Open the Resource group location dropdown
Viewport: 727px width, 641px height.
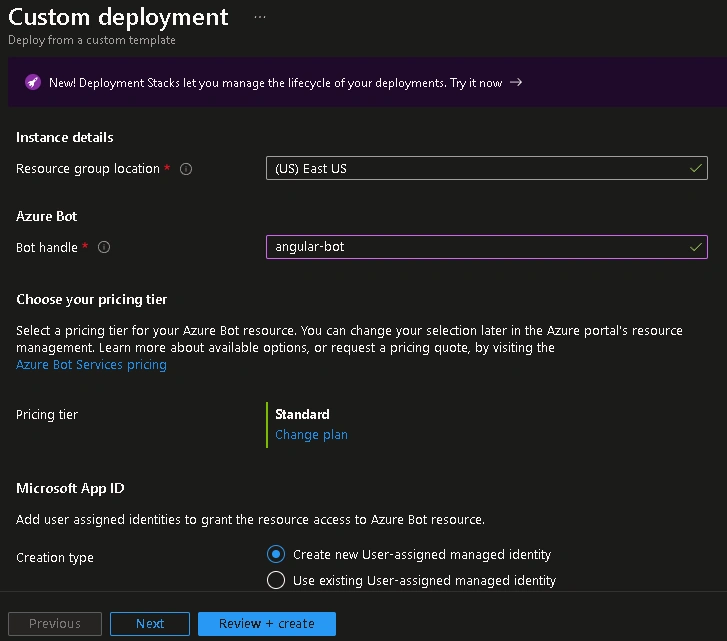pyautogui.click(x=486, y=168)
